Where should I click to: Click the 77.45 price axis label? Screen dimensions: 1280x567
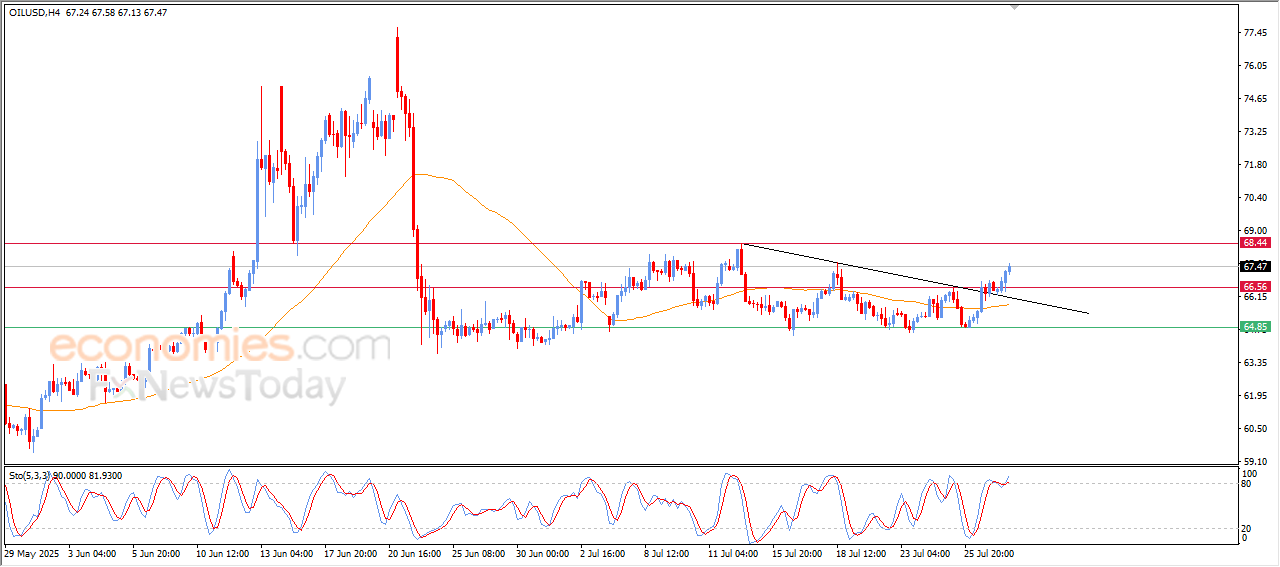click(x=1255, y=33)
